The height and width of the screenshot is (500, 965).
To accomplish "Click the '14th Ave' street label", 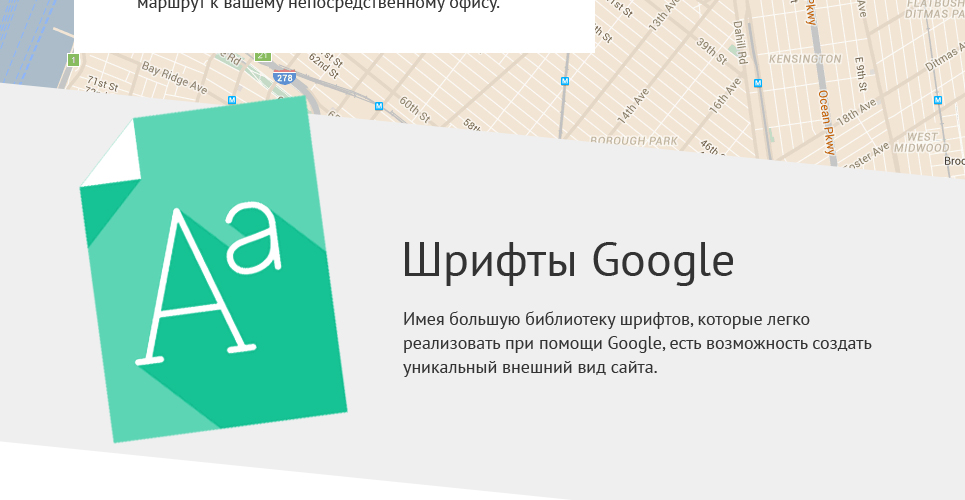I will tap(633, 105).
